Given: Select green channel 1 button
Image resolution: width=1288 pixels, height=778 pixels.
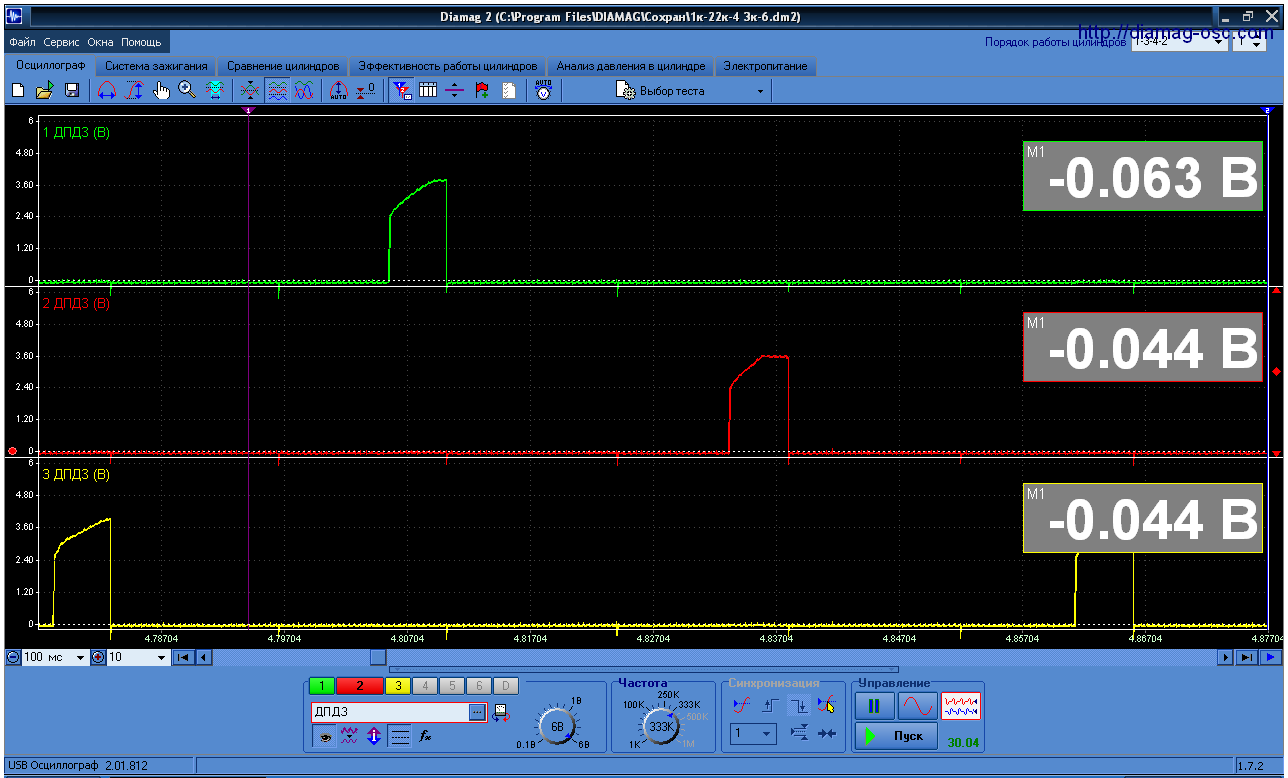Looking at the screenshot, I should [322, 686].
